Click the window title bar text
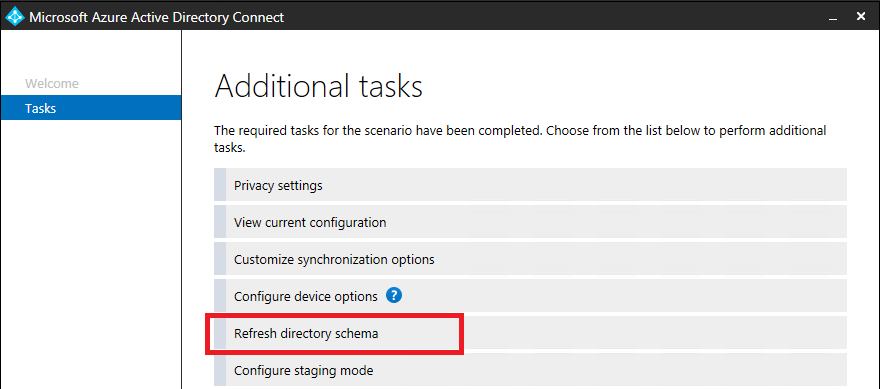 pyautogui.click(x=157, y=17)
